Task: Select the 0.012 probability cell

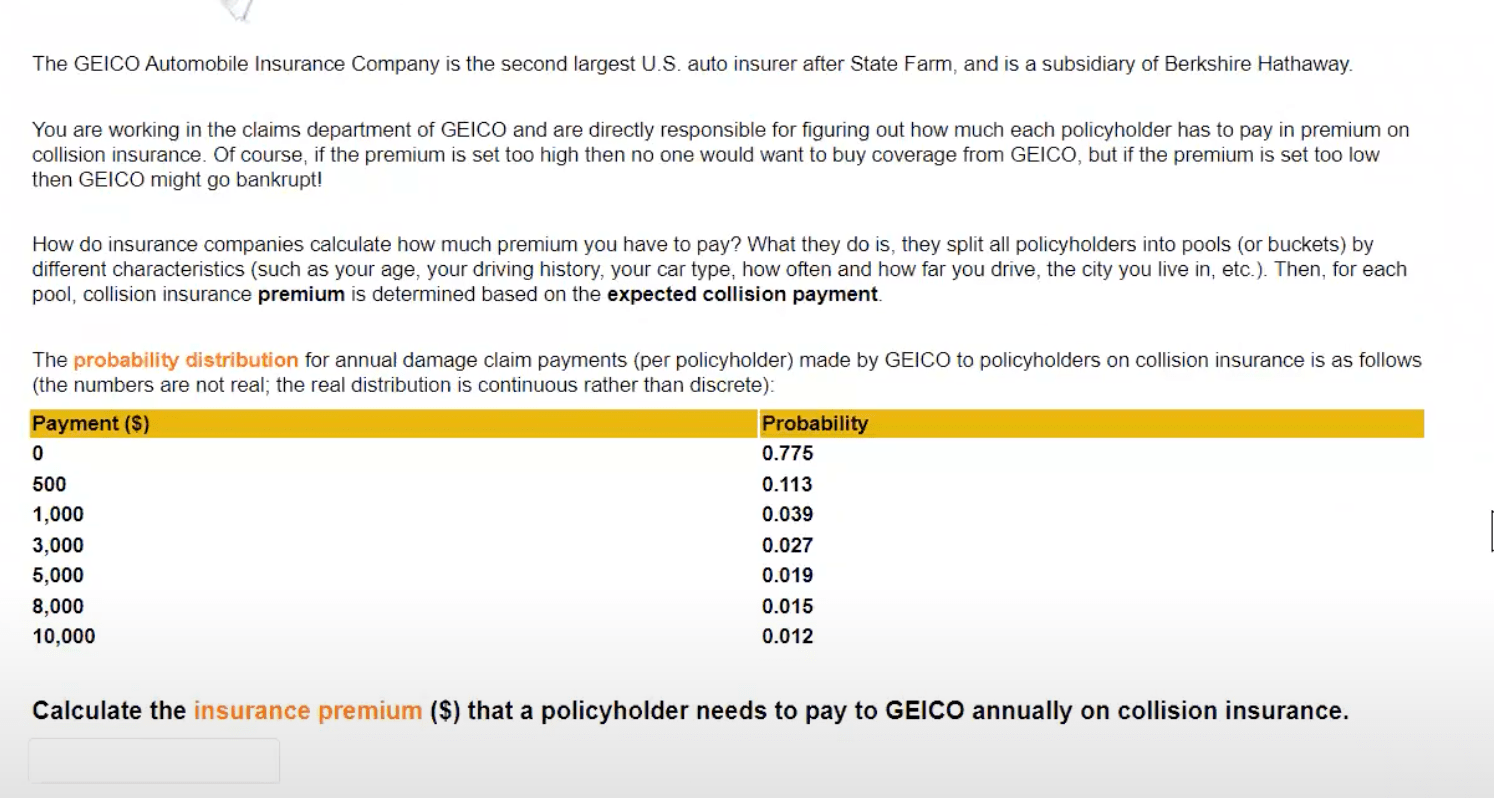Action: (788, 637)
